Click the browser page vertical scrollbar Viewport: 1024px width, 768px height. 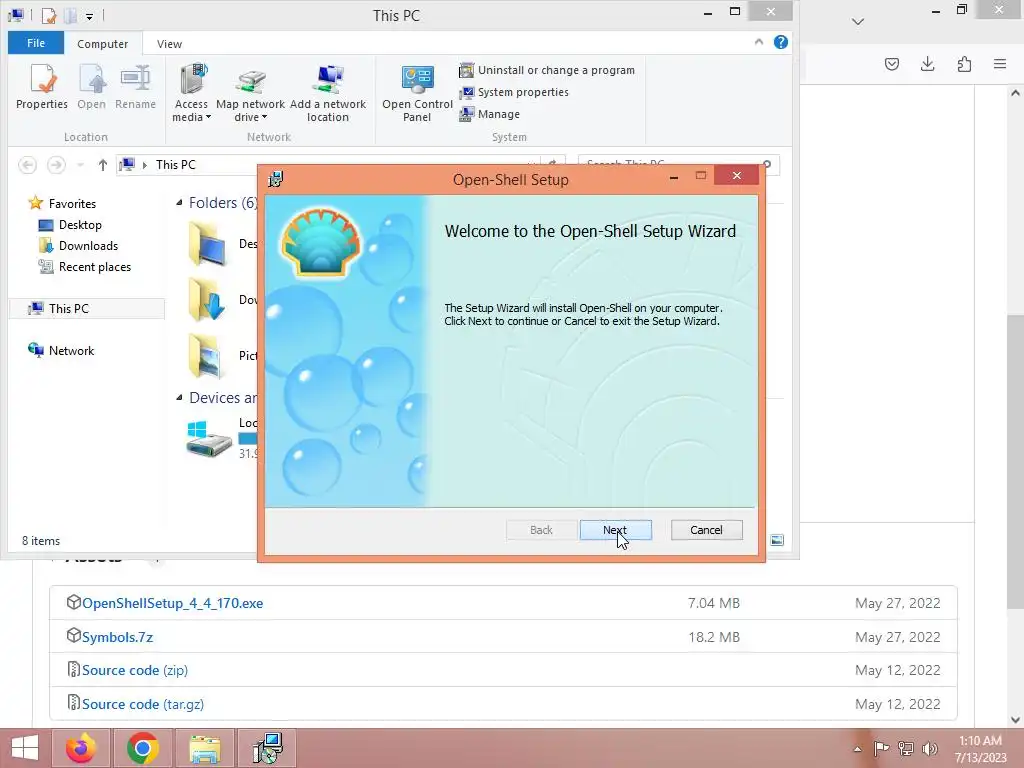pos(1015,461)
